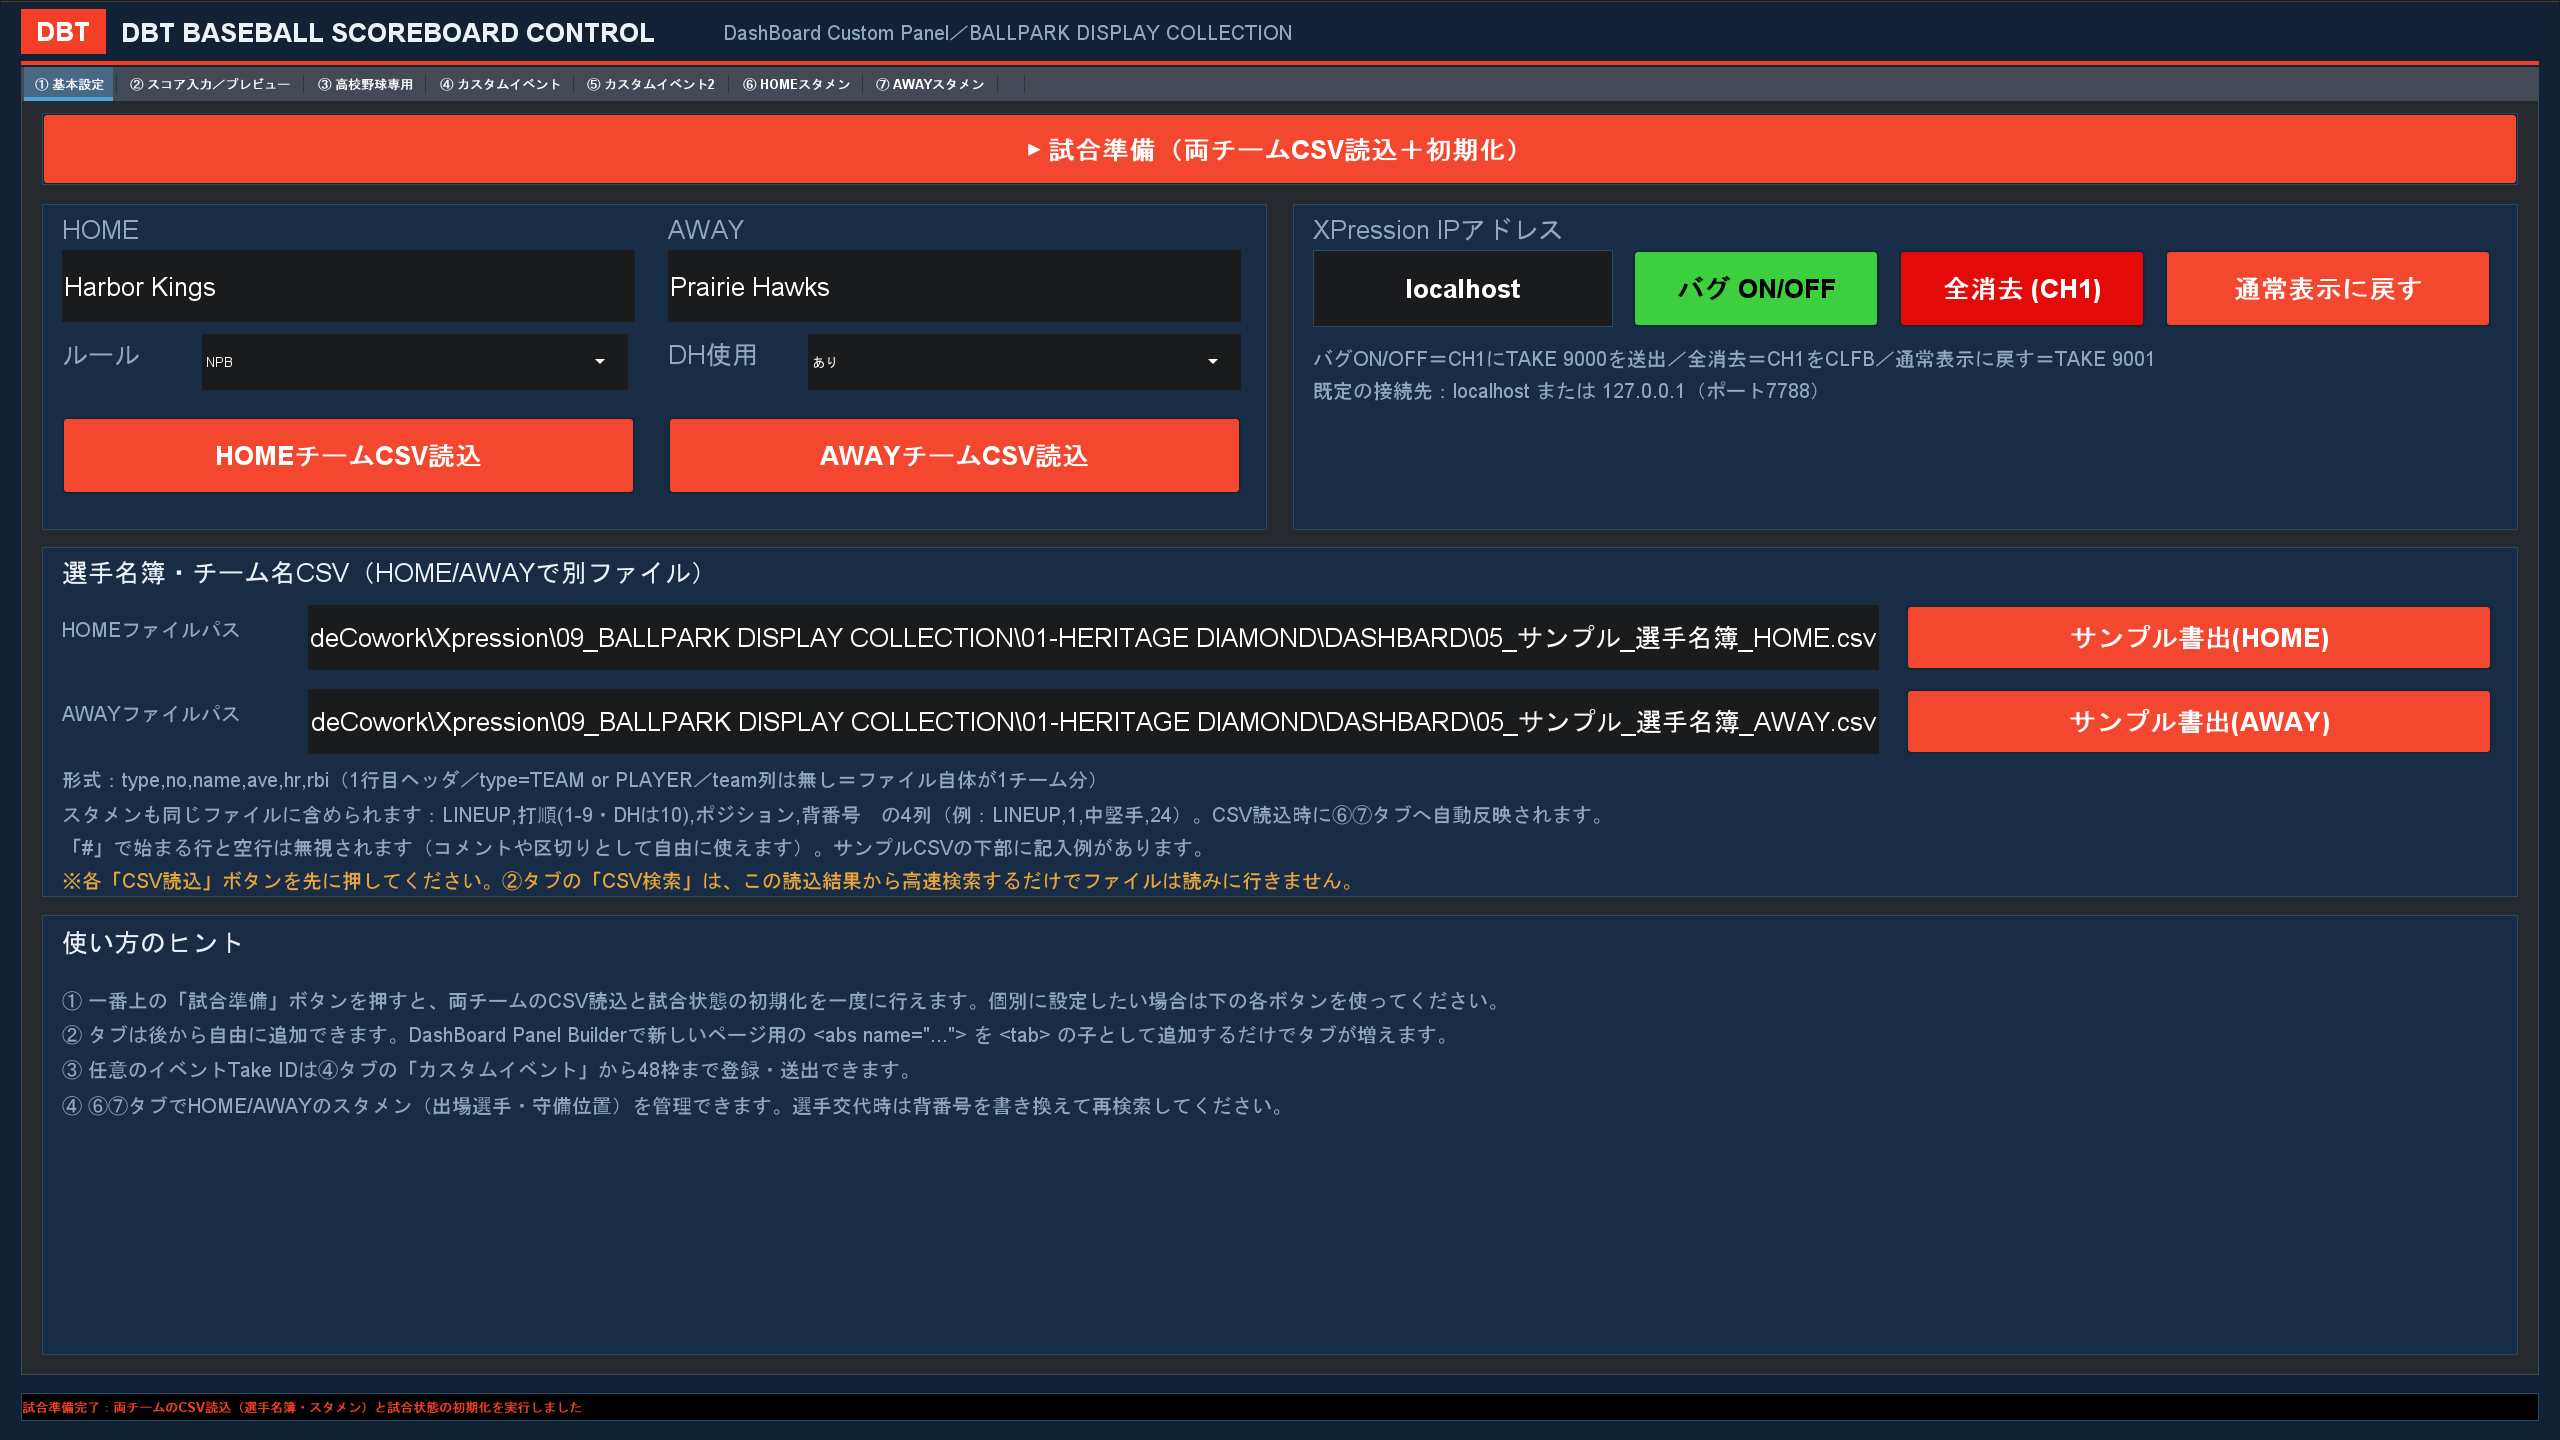This screenshot has height=1440, width=2560.
Task: Open the ③ 高校野球専用 tab
Action: coord(365,84)
